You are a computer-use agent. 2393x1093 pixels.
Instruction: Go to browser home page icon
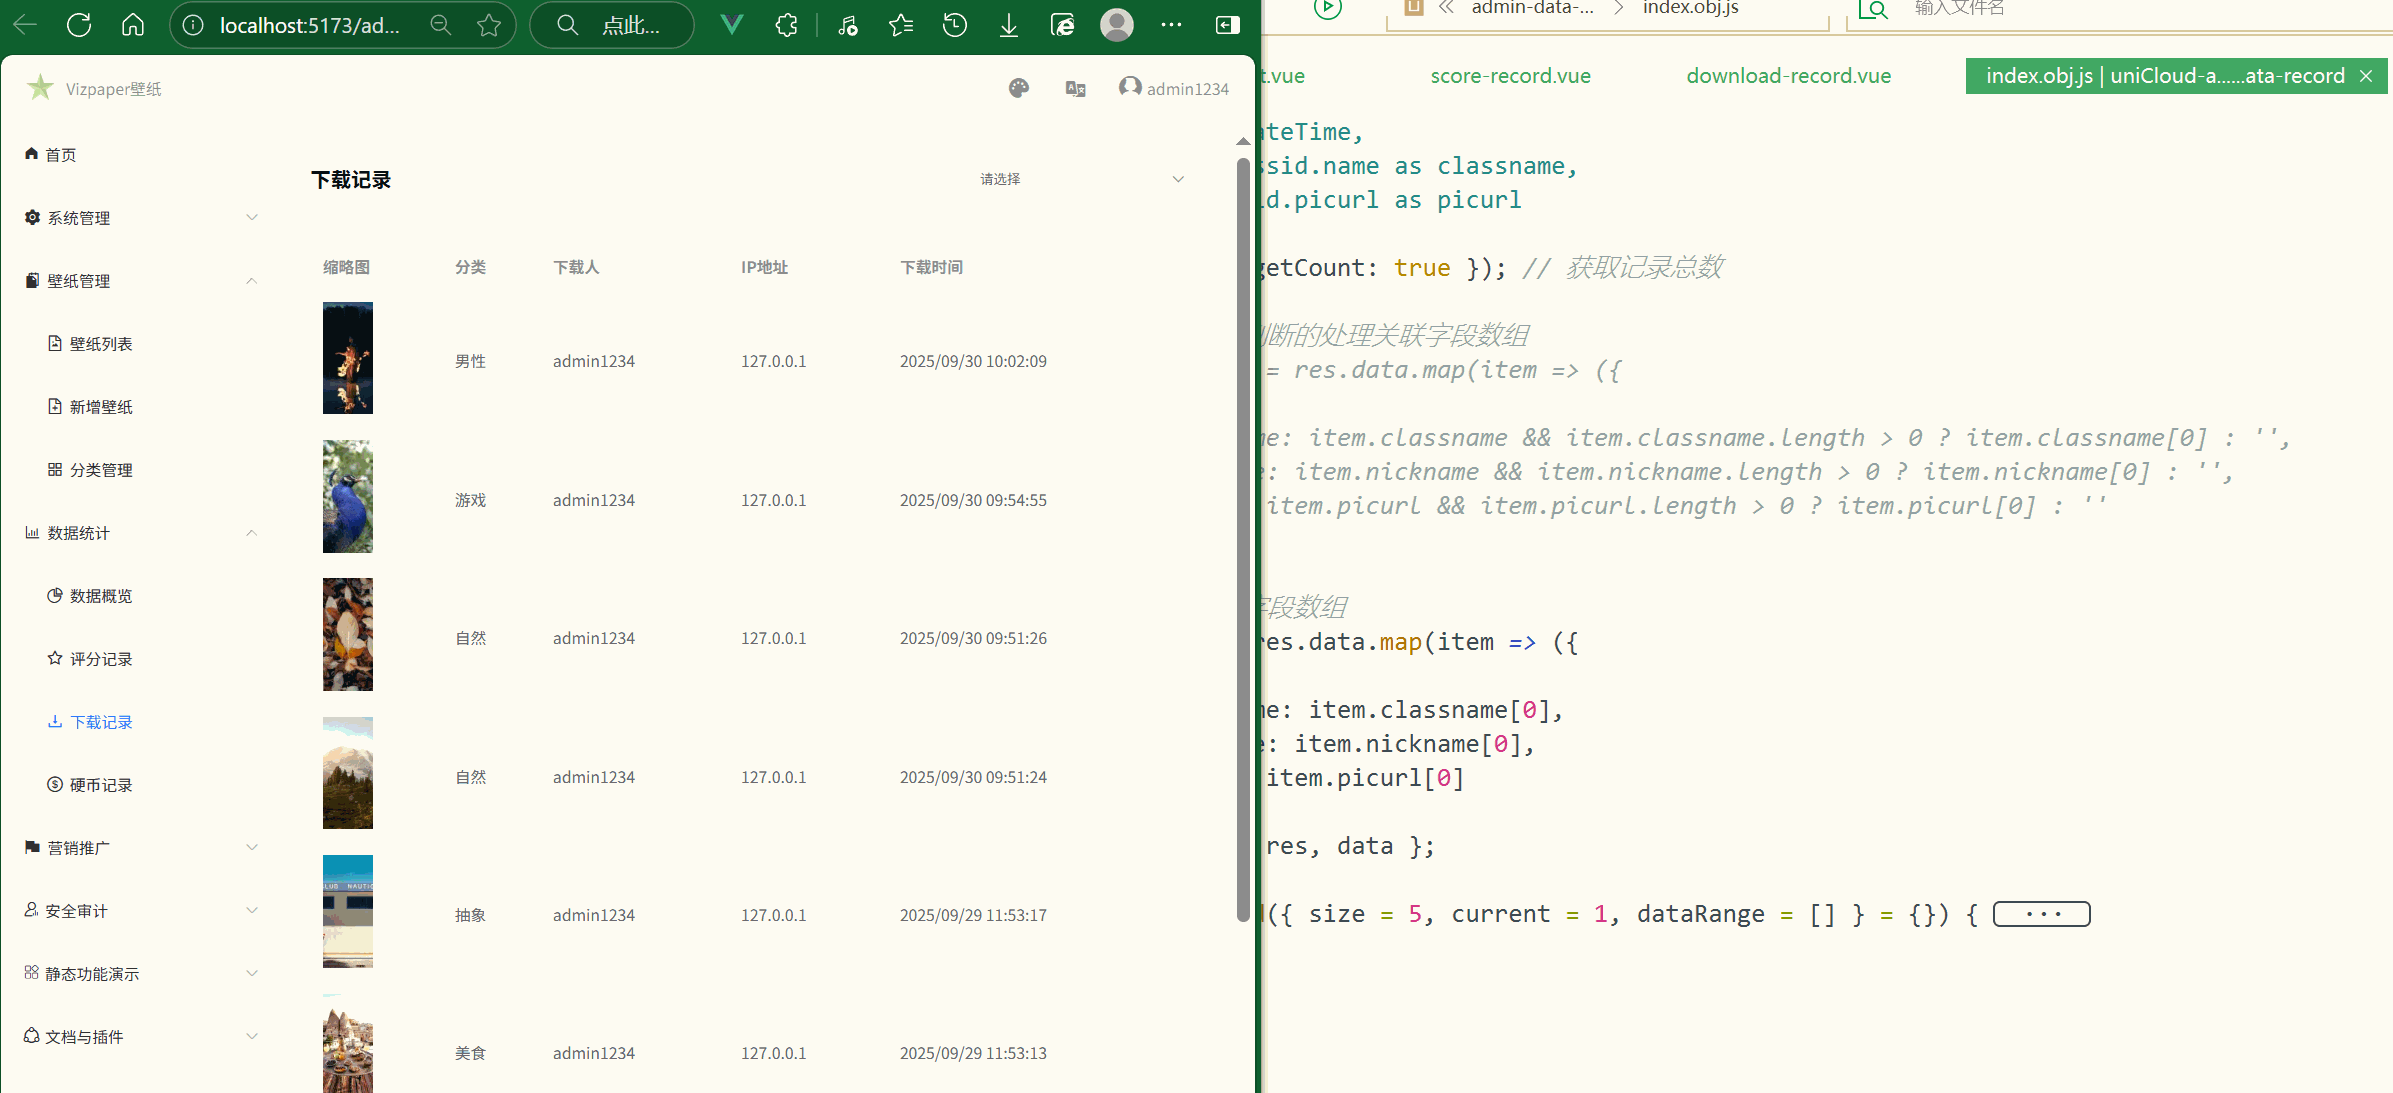click(x=133, y=25)
